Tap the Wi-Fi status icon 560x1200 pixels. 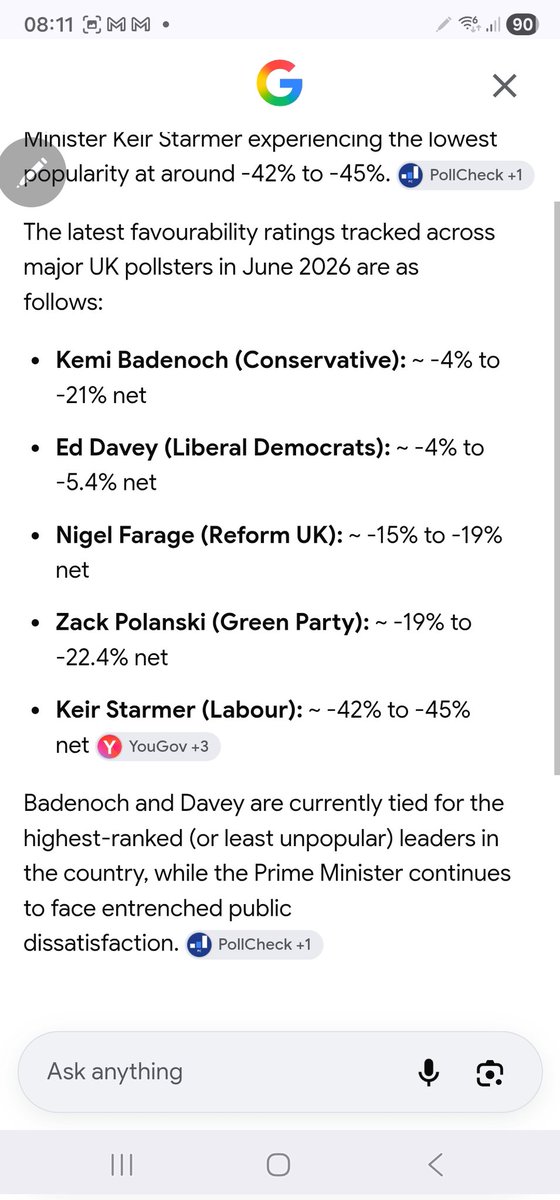tap(469, 23)
